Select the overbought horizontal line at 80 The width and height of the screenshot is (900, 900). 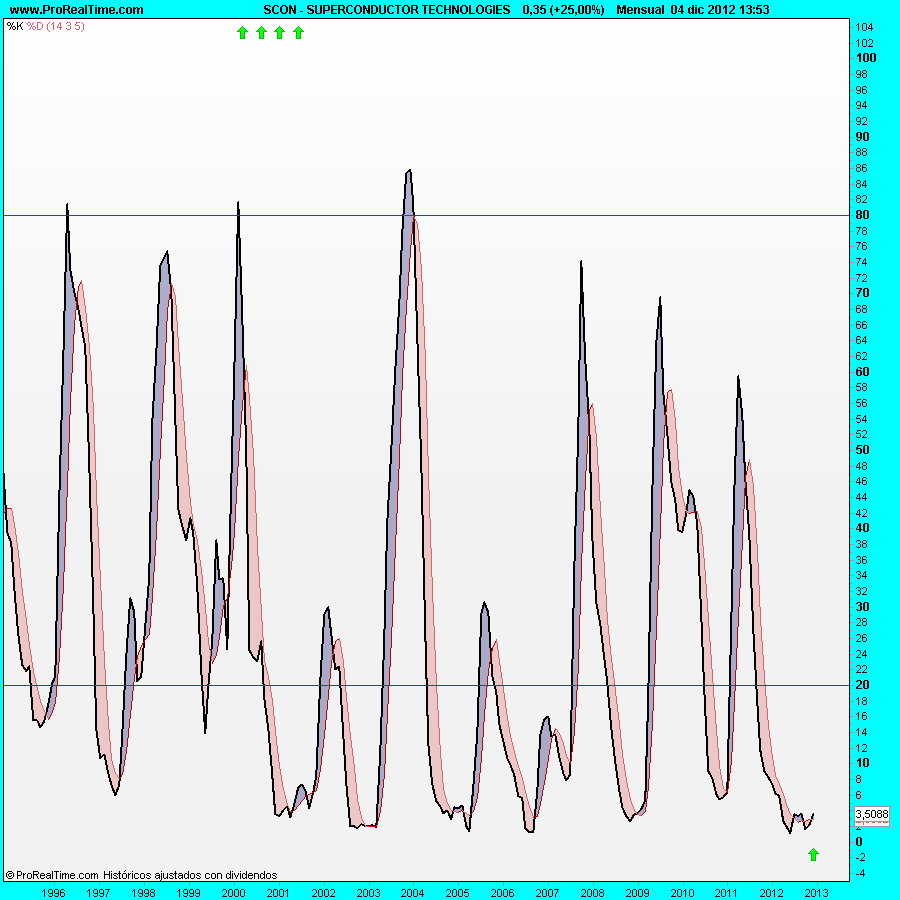426,215
